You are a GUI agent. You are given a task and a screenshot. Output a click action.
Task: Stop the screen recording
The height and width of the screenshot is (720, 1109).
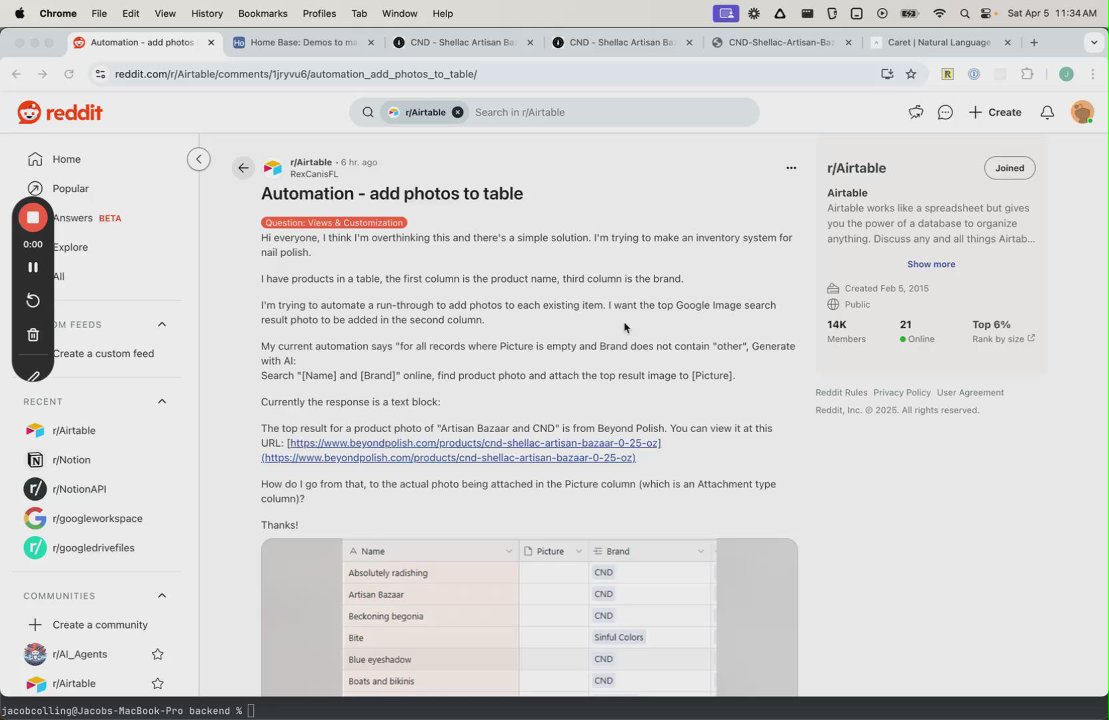(x=33, y=217)
